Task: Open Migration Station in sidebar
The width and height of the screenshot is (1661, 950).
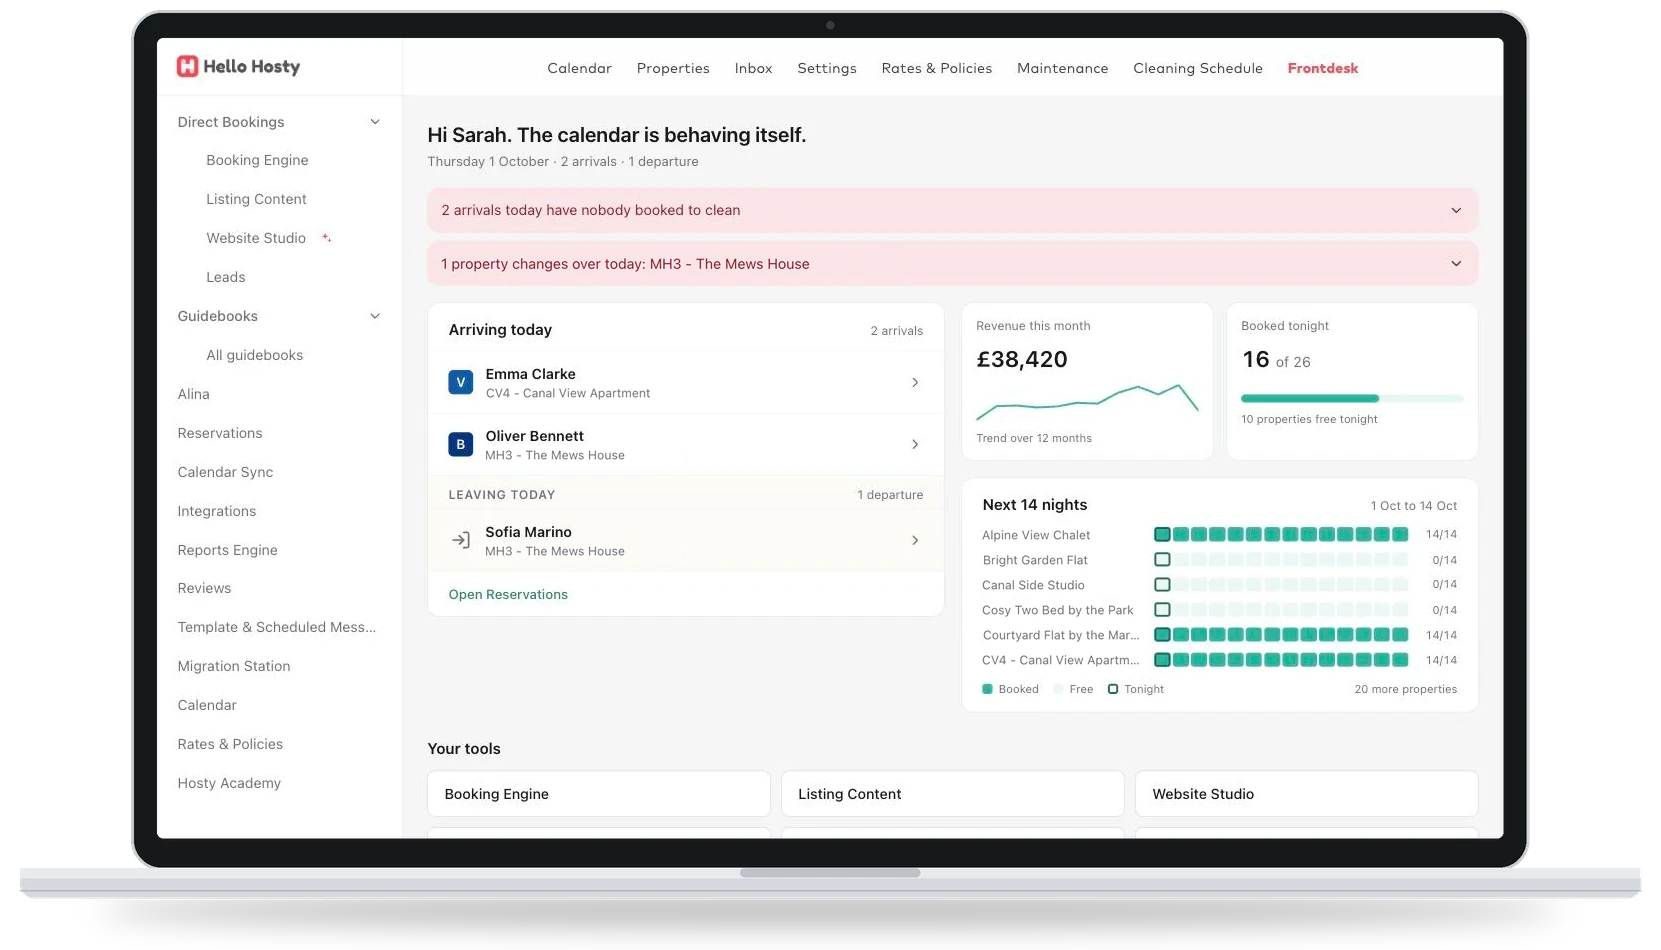Action: click(x=234, y=666)
